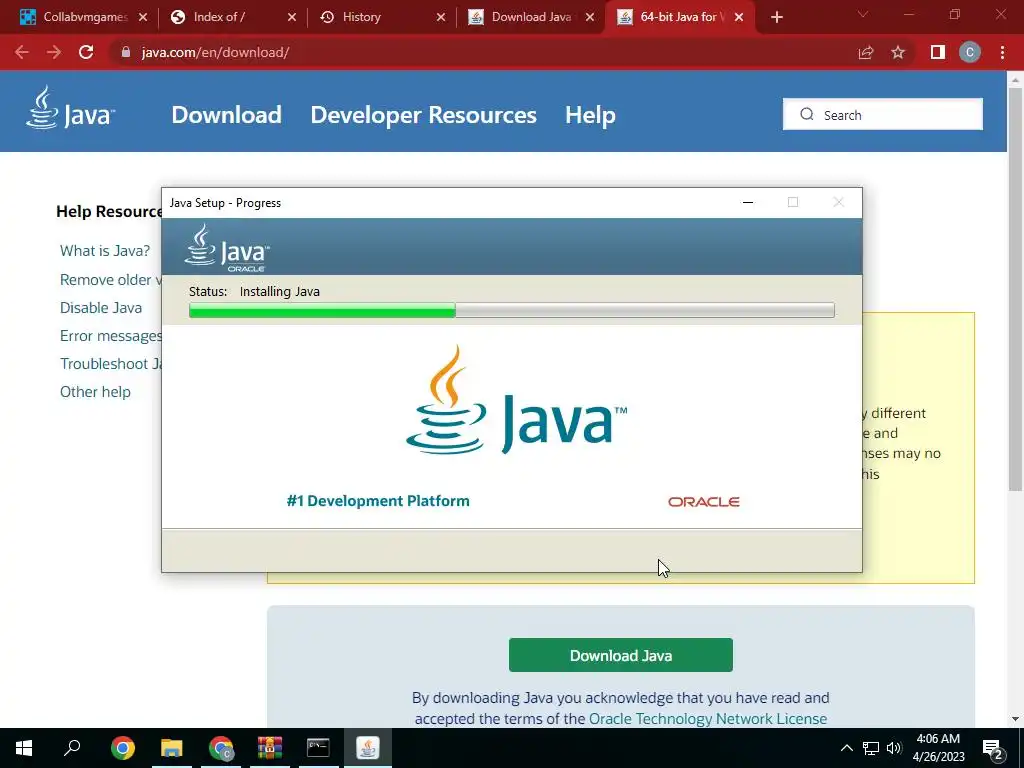Open the Chrome profile avatar C
1024x768 pixels.
click(x=970, y=52)
